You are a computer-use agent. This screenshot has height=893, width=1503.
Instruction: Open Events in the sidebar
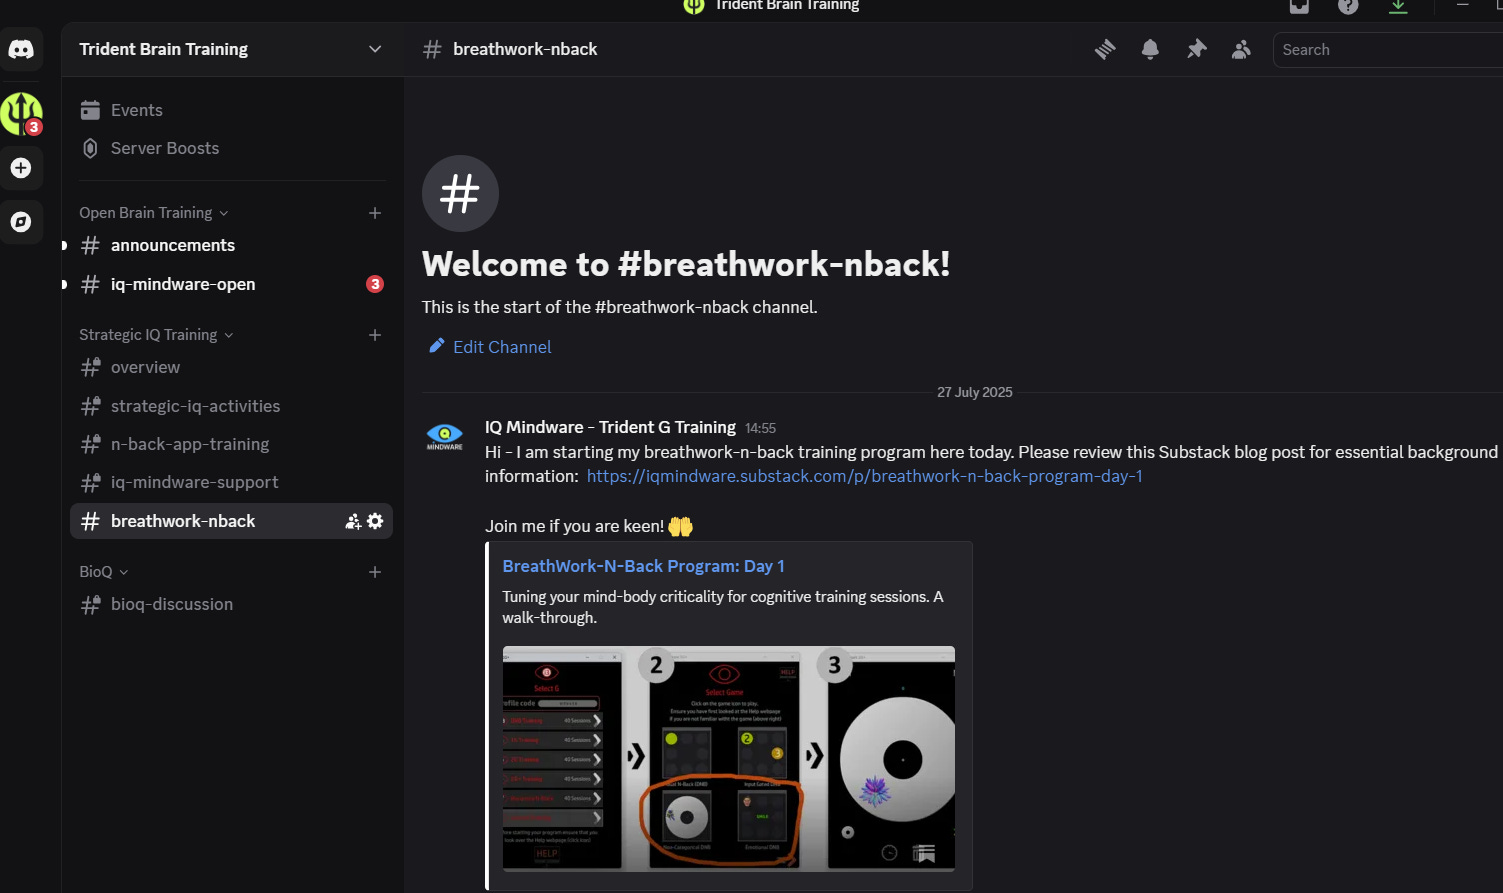(x=231, y=110)
